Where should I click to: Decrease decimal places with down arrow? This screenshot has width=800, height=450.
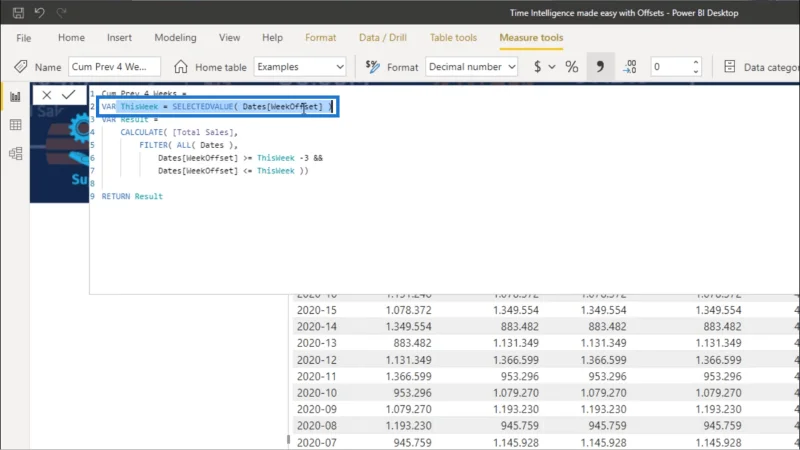point(696,71)
